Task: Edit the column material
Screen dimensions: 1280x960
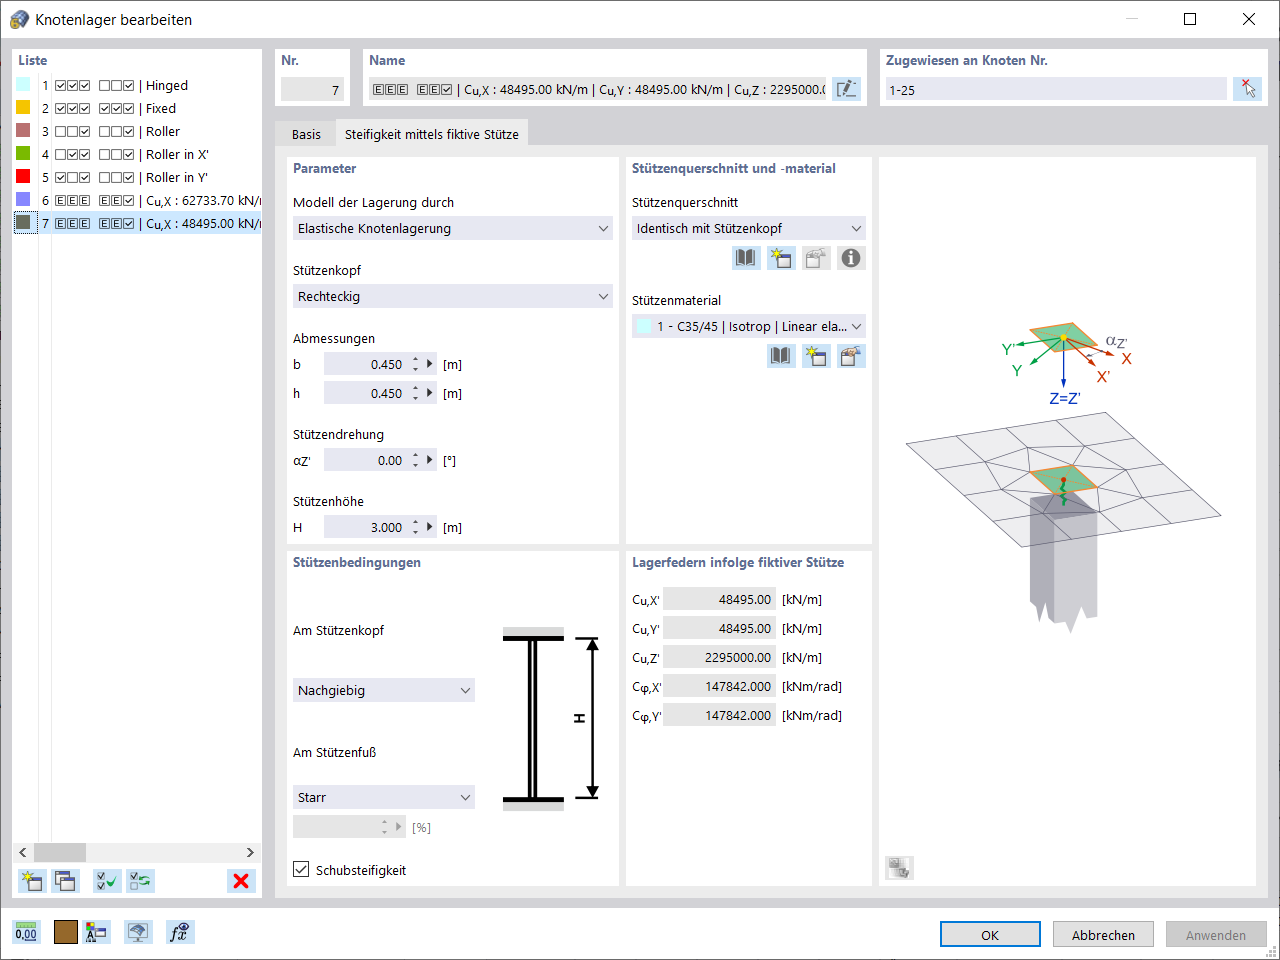Action: pyautogui.click(x=851, y=356)
